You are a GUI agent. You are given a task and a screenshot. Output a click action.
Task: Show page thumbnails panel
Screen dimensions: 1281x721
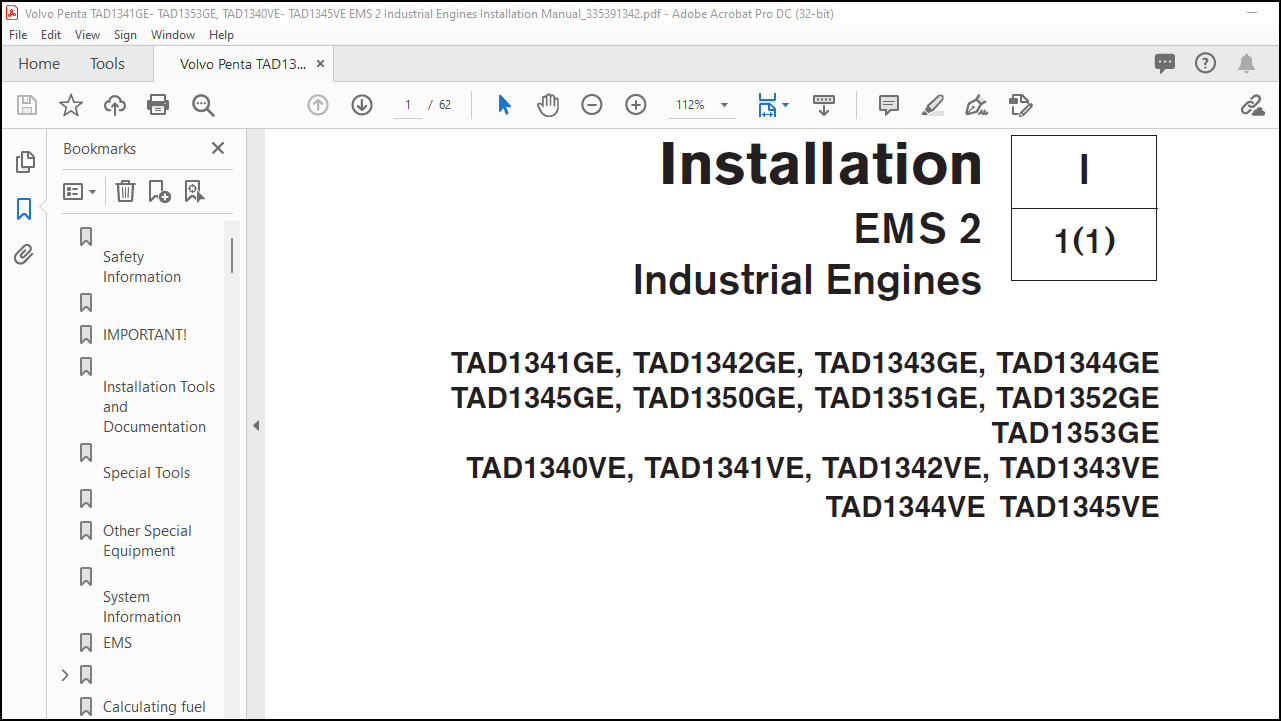[24, 162]
